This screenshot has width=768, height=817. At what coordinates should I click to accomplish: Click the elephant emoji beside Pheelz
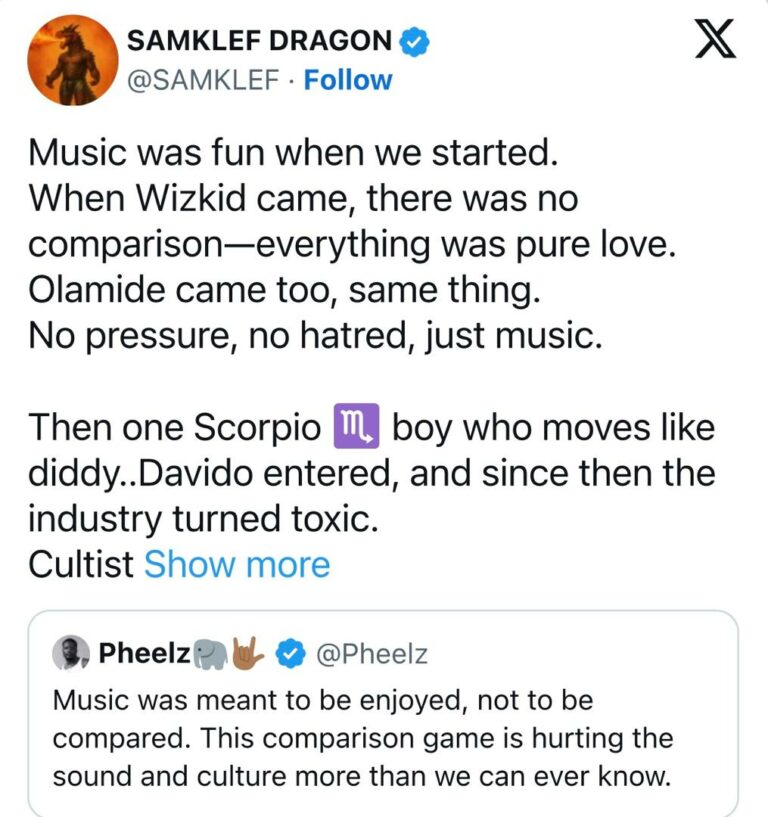point(210,653)
